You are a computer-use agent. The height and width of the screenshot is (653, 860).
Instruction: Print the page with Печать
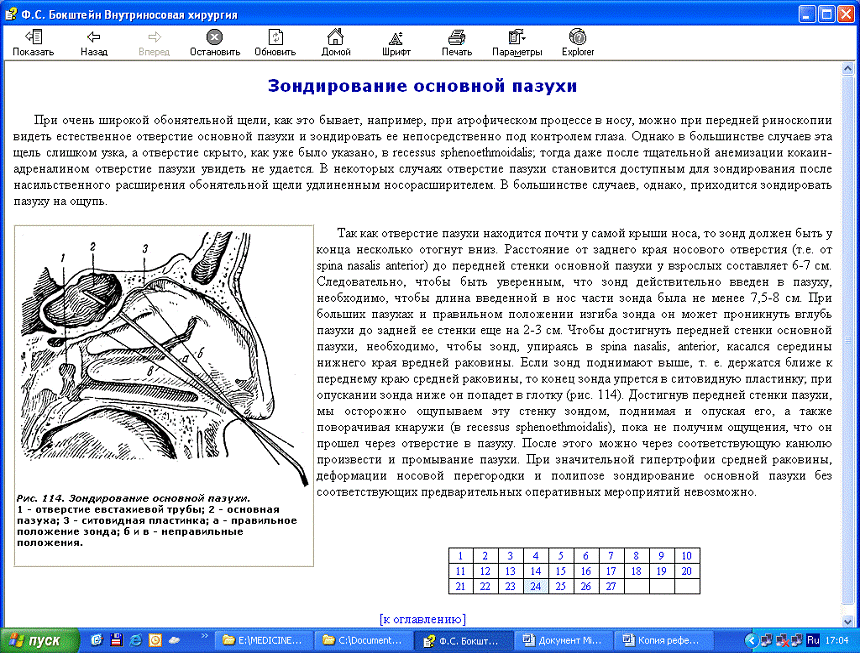[456, 42]
